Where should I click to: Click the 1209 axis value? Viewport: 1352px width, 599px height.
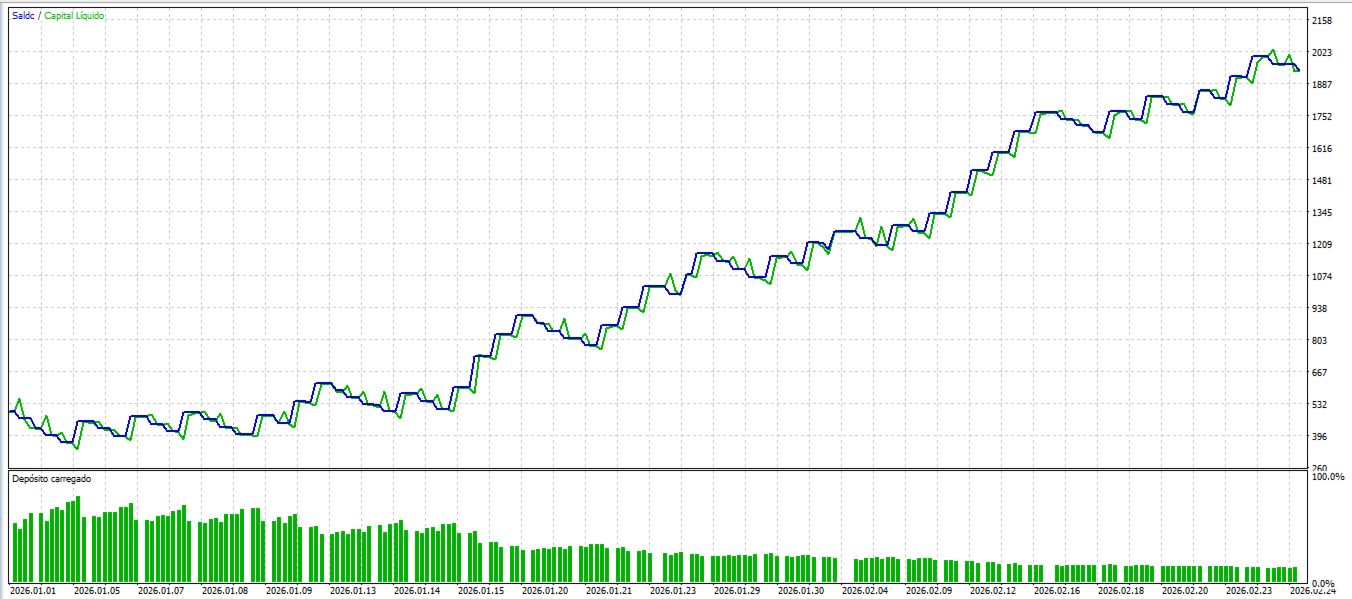[1323, 245]
